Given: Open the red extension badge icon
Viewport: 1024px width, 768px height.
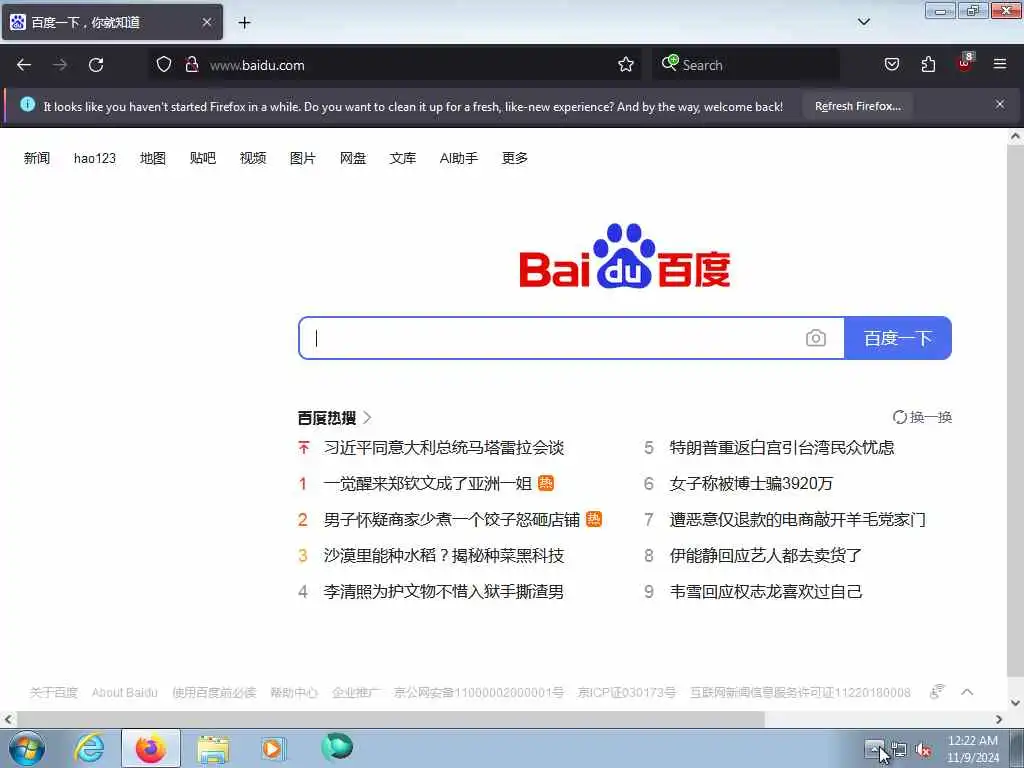Looking at the screenshot, I should (965, 63).
